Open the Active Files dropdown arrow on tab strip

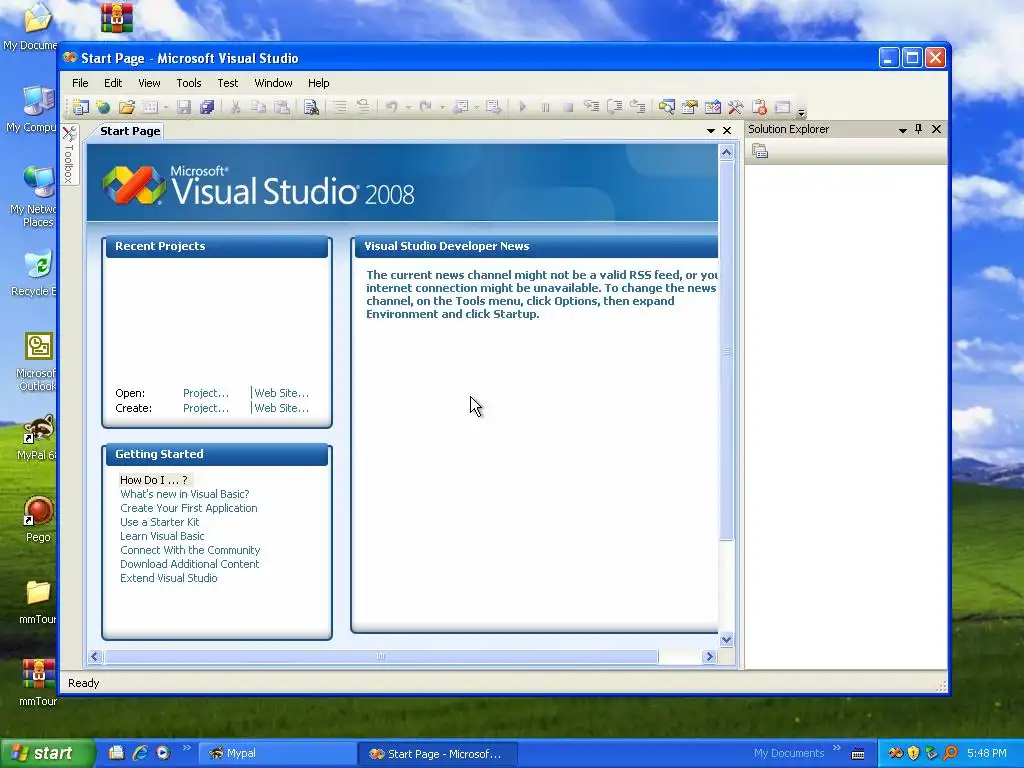[x=711, y=131]
